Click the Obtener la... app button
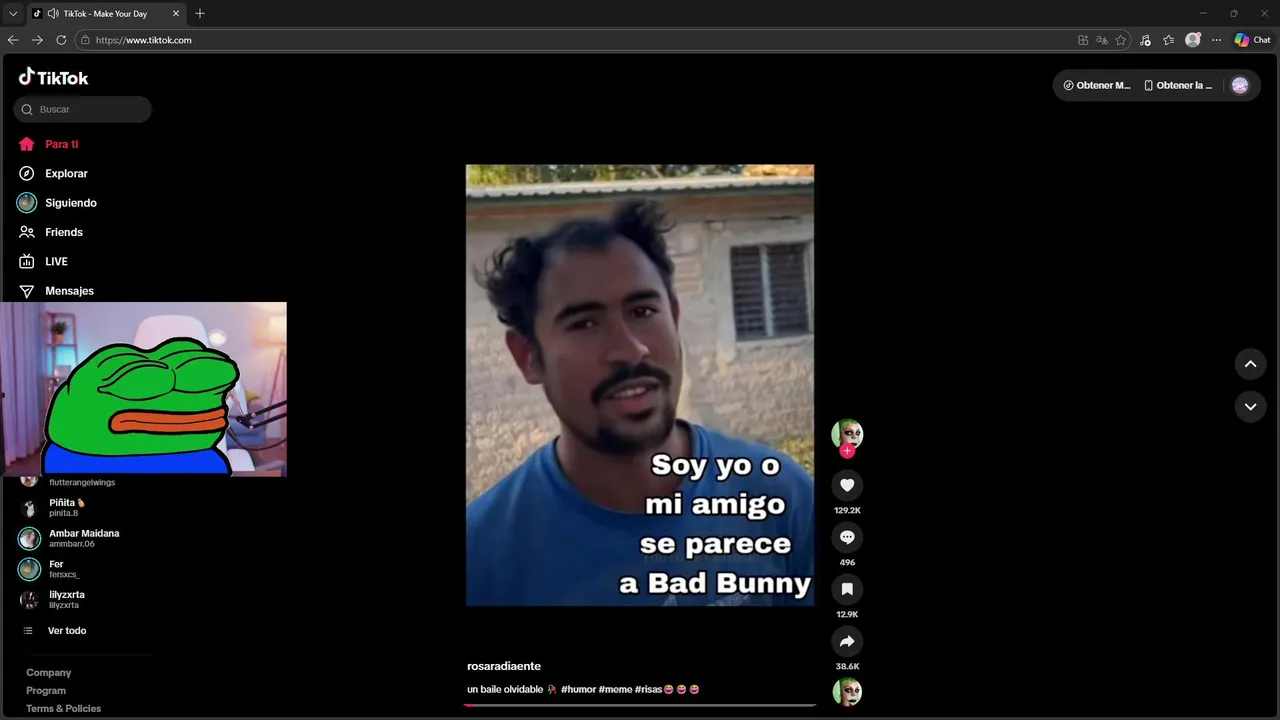 click(x=1179, y=85)
